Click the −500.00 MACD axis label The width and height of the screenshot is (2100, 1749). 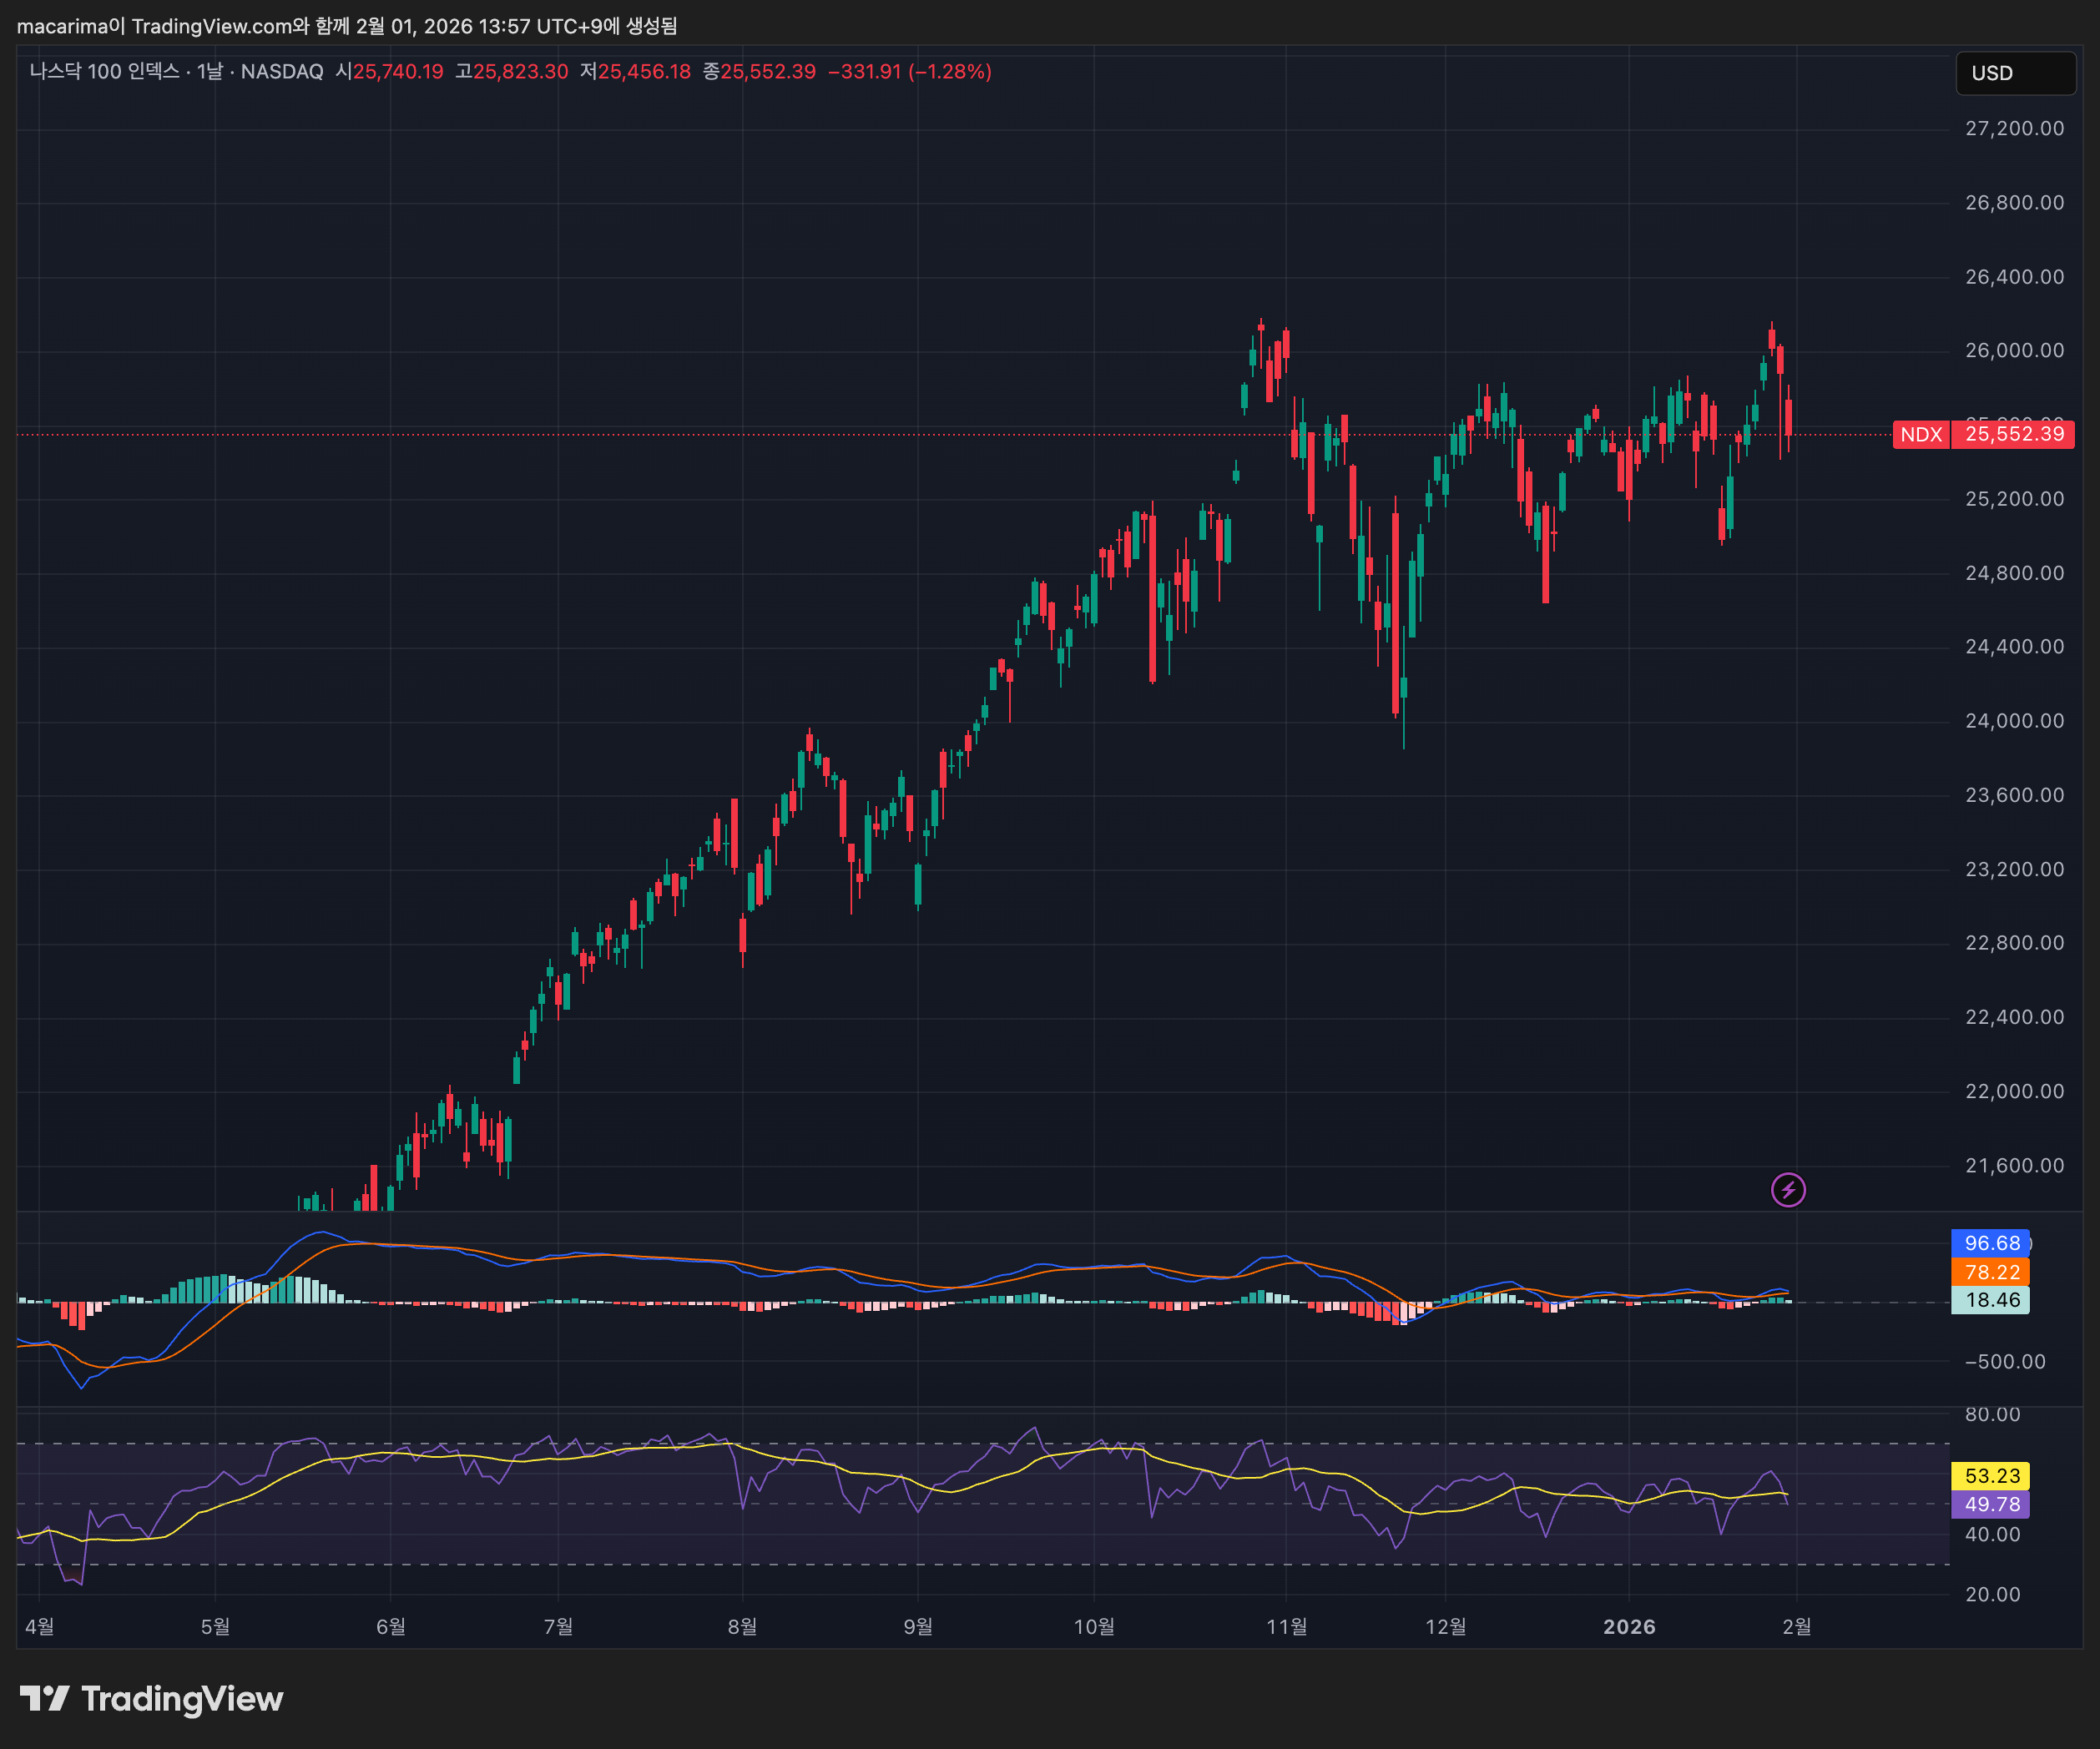2005,1361
